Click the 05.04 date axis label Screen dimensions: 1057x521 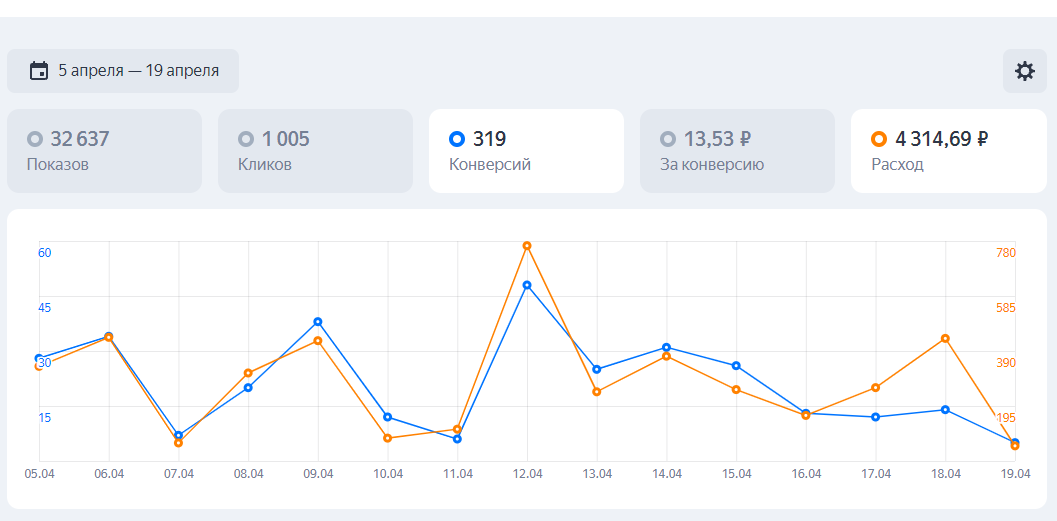[39, 474]
